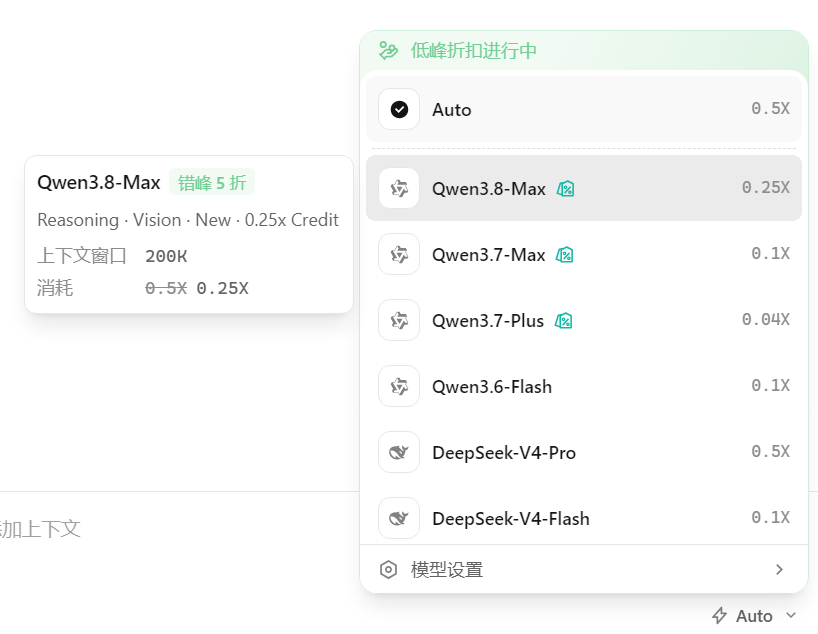Click the Qwen3.8-Max model logo icon

click(399, 188)
